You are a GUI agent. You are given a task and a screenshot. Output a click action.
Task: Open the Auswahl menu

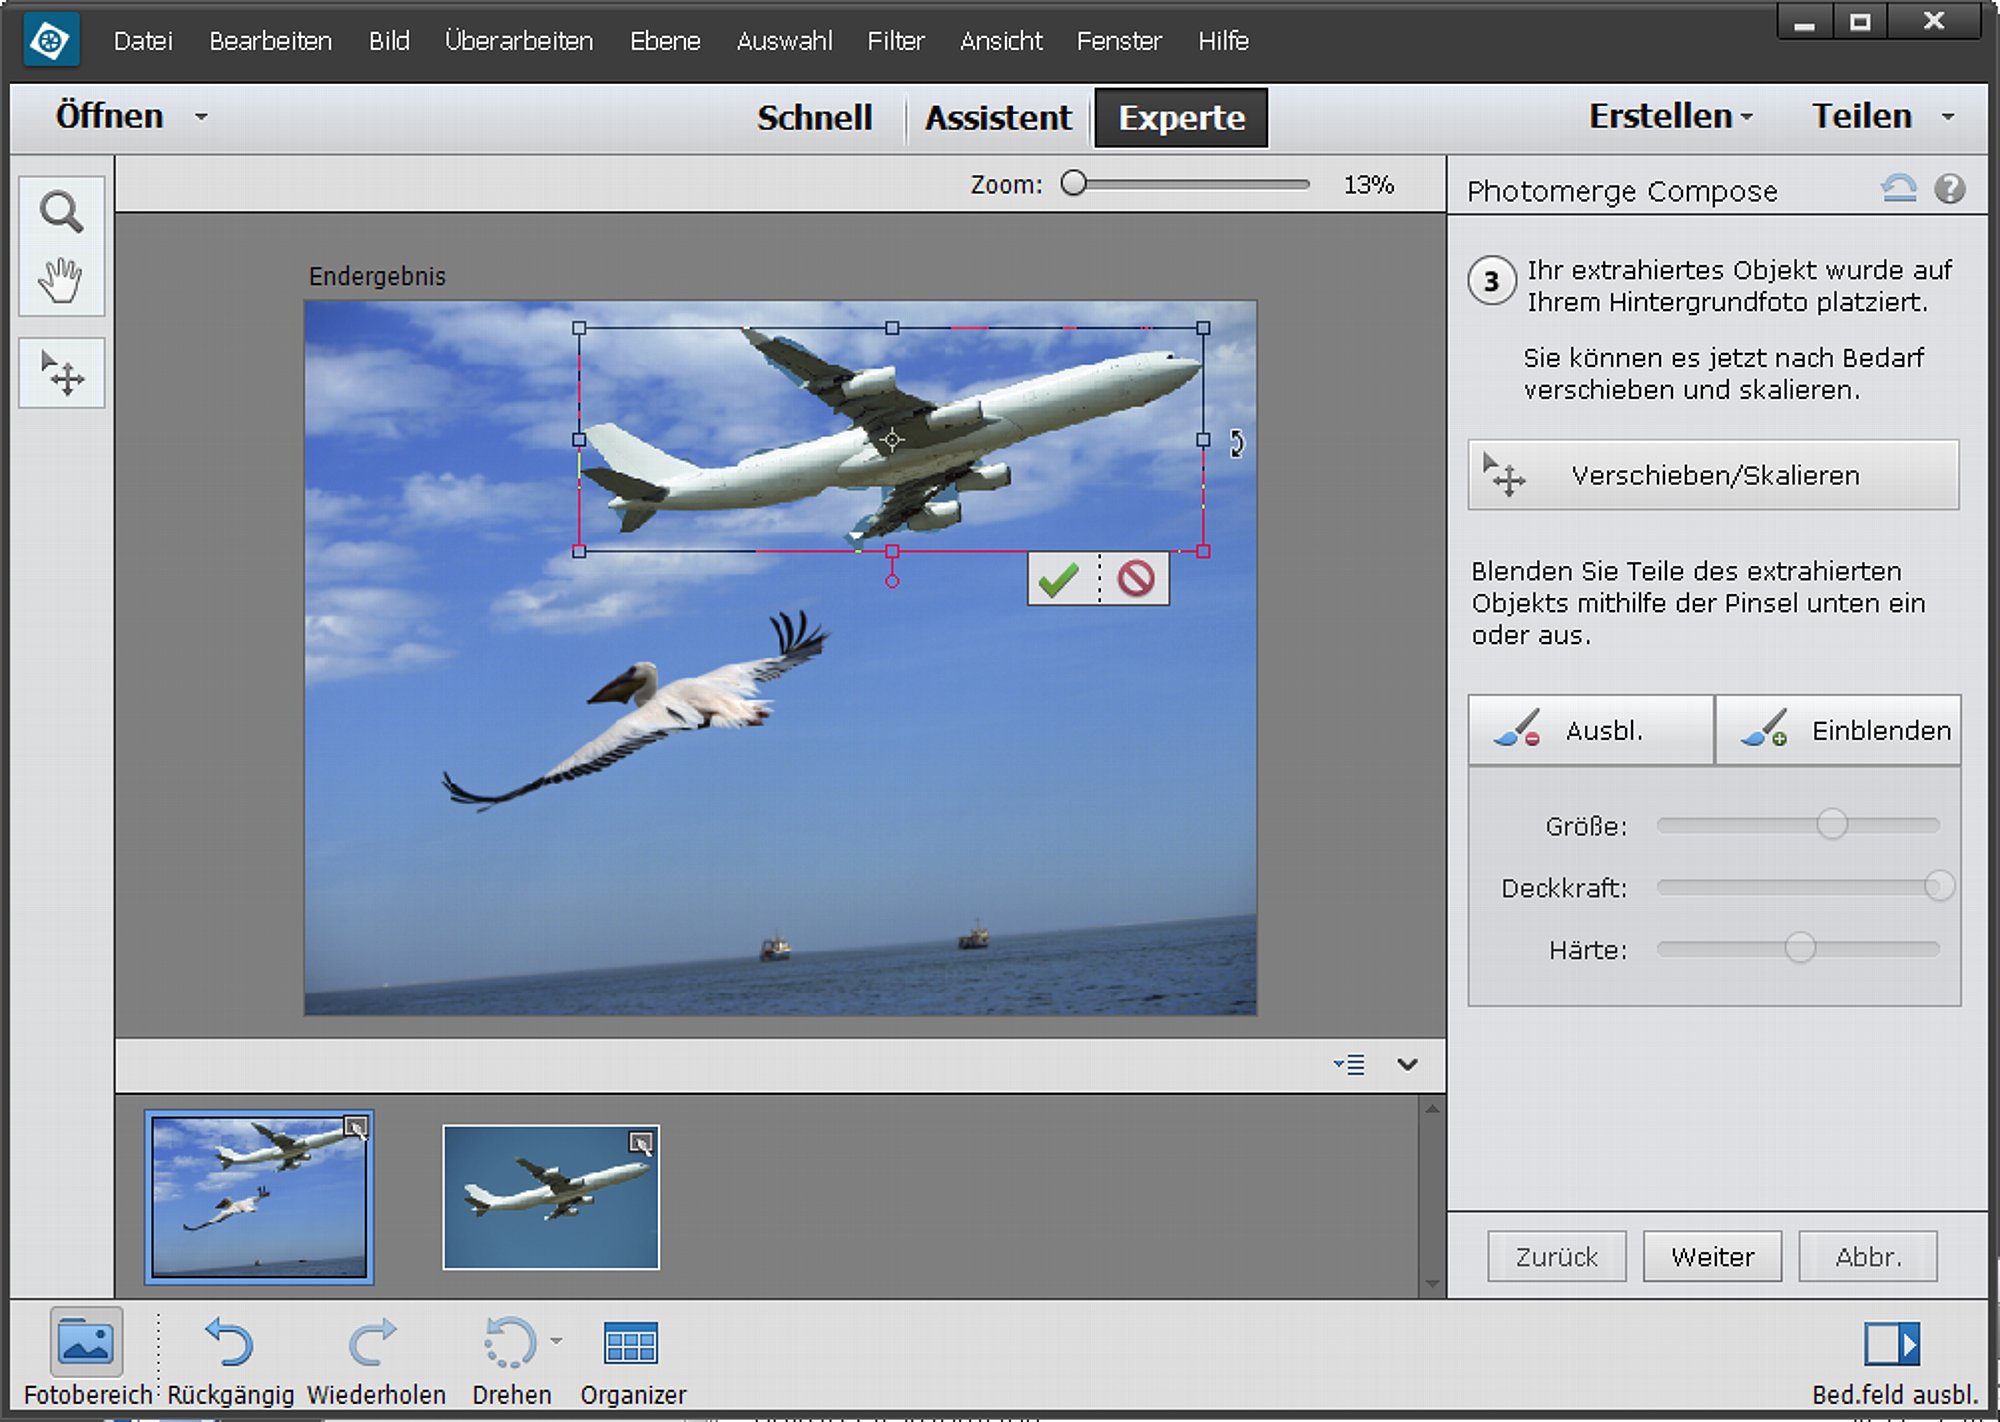point(785,41)
